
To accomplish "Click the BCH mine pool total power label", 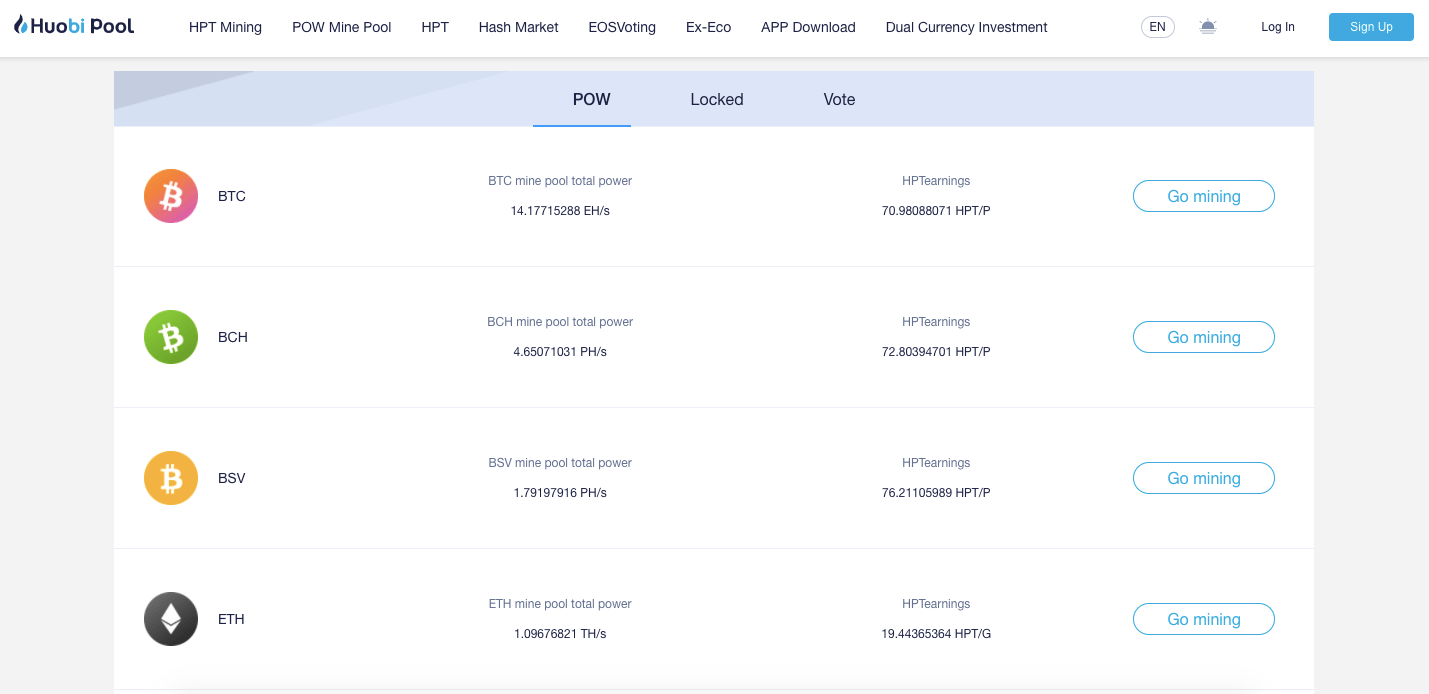I will (x=560, y=322).
